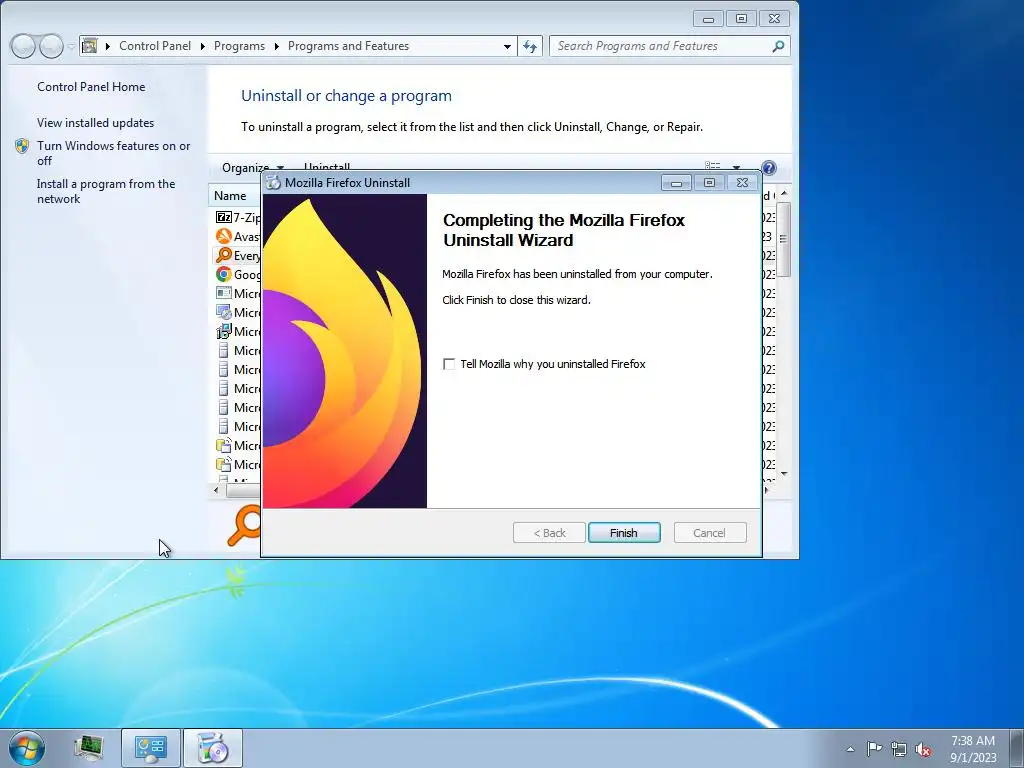Open the Help question mark icon
1024x768 pixels.
coord(769,168)
